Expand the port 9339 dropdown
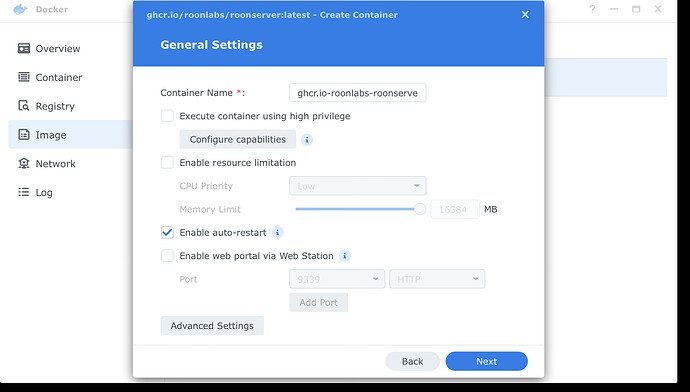This screenshot has width=690, height=392. (x=337, y=279)
